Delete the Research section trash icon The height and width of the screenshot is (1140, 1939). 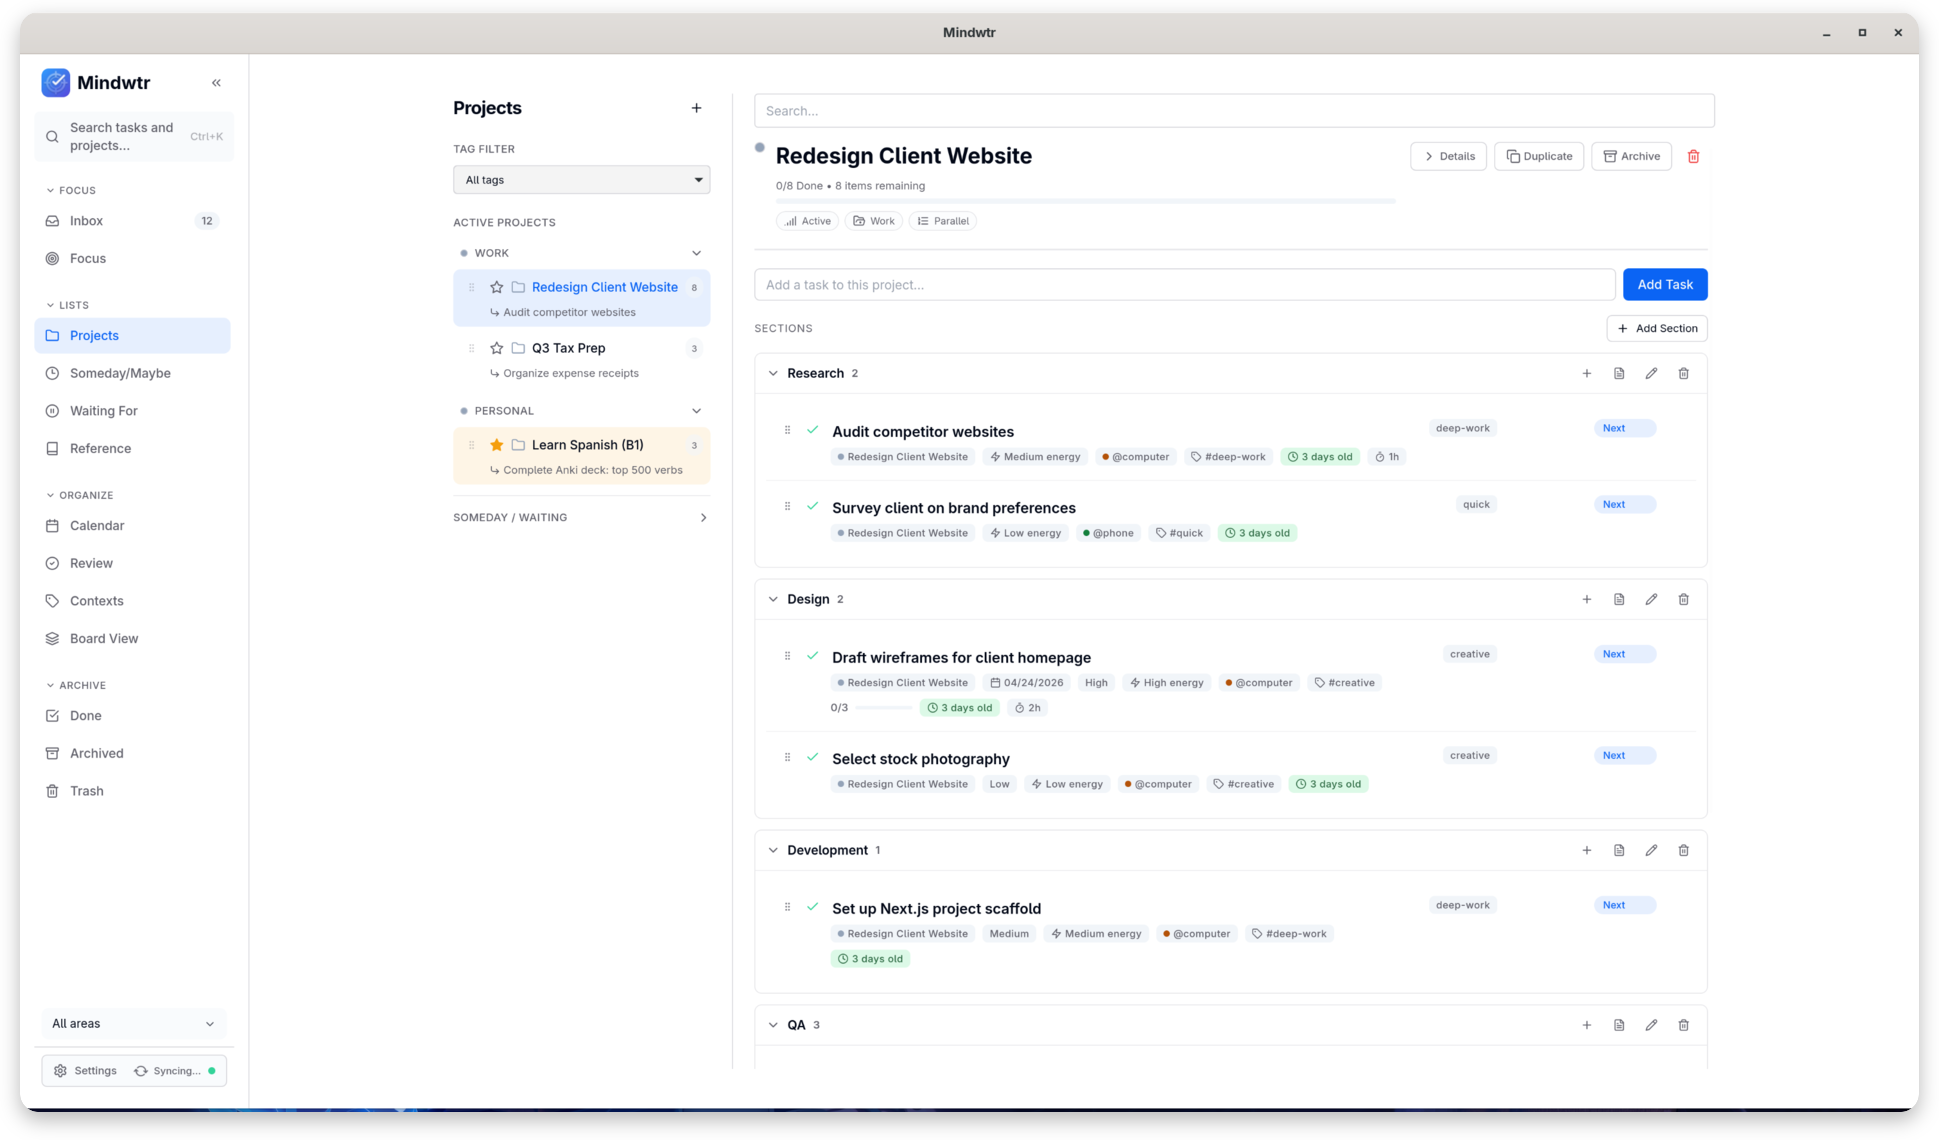[x=1683, y=373]
